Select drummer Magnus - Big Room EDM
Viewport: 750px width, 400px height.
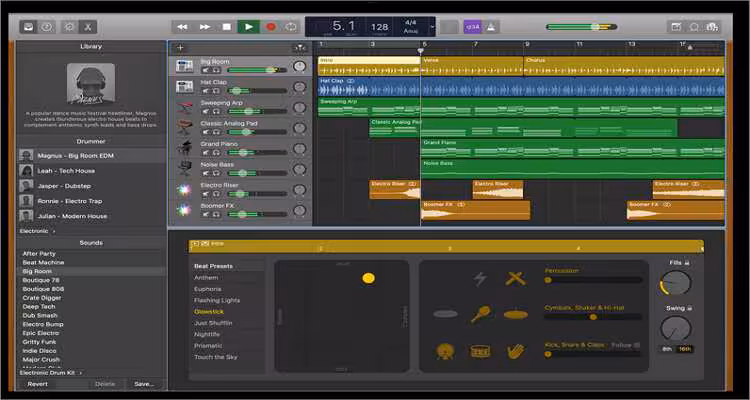pyautogui.click(x=91, y=156)
